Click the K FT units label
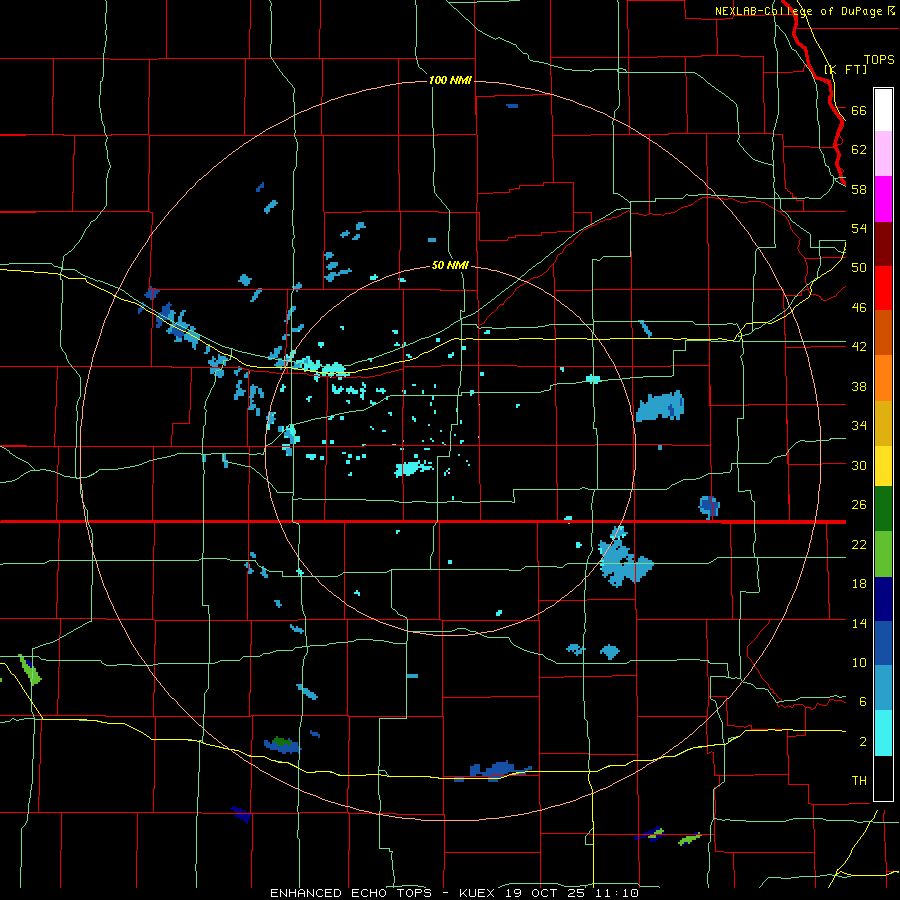900x900 pixels. point(845,69)
